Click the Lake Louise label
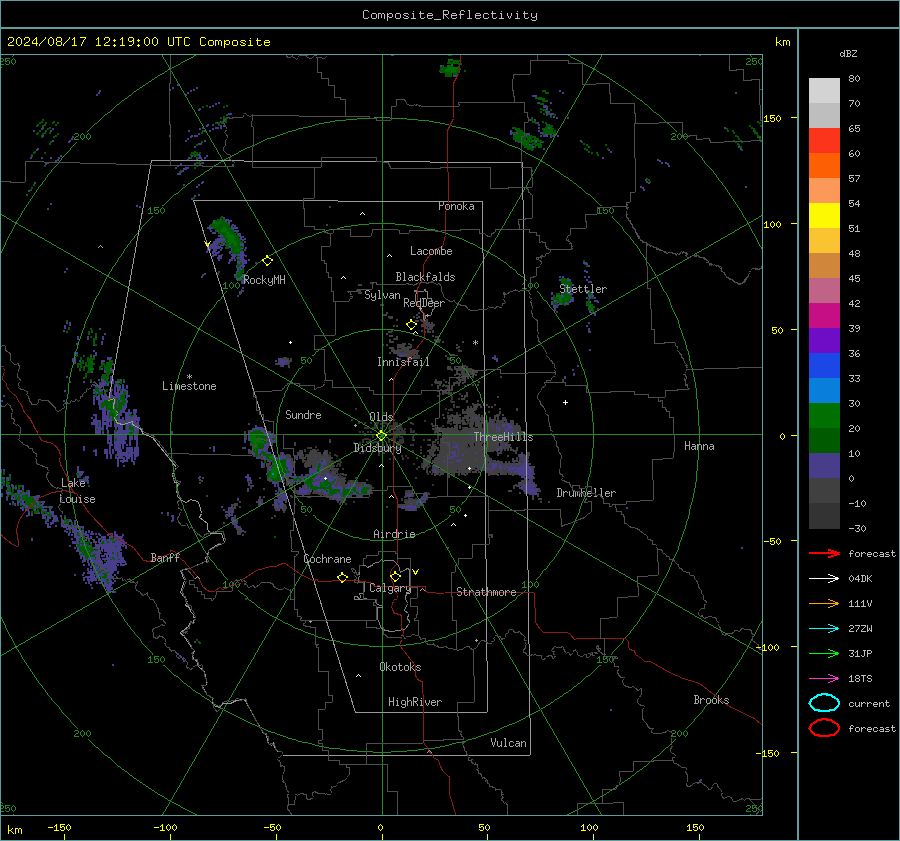The height and width of the screenshot is (841, 900). point(77,491)
